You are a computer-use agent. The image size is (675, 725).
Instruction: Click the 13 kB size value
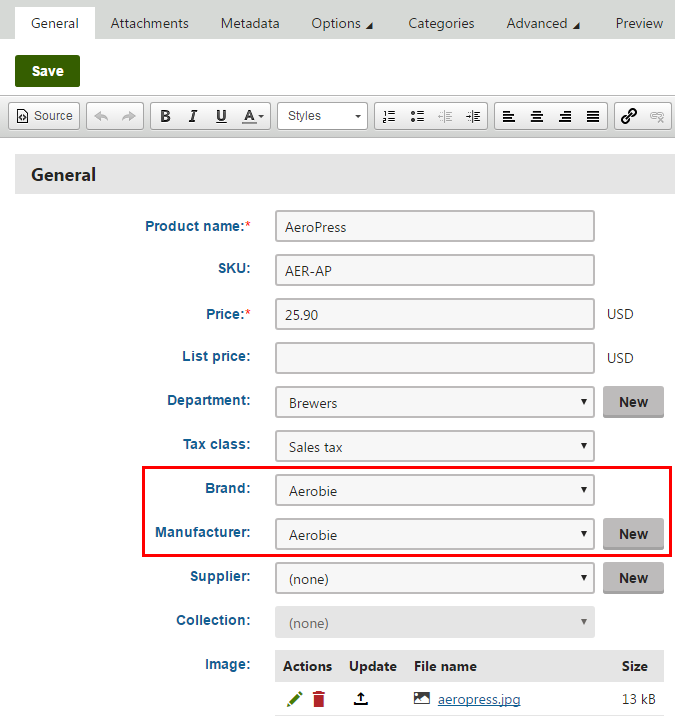coord(638,699)
